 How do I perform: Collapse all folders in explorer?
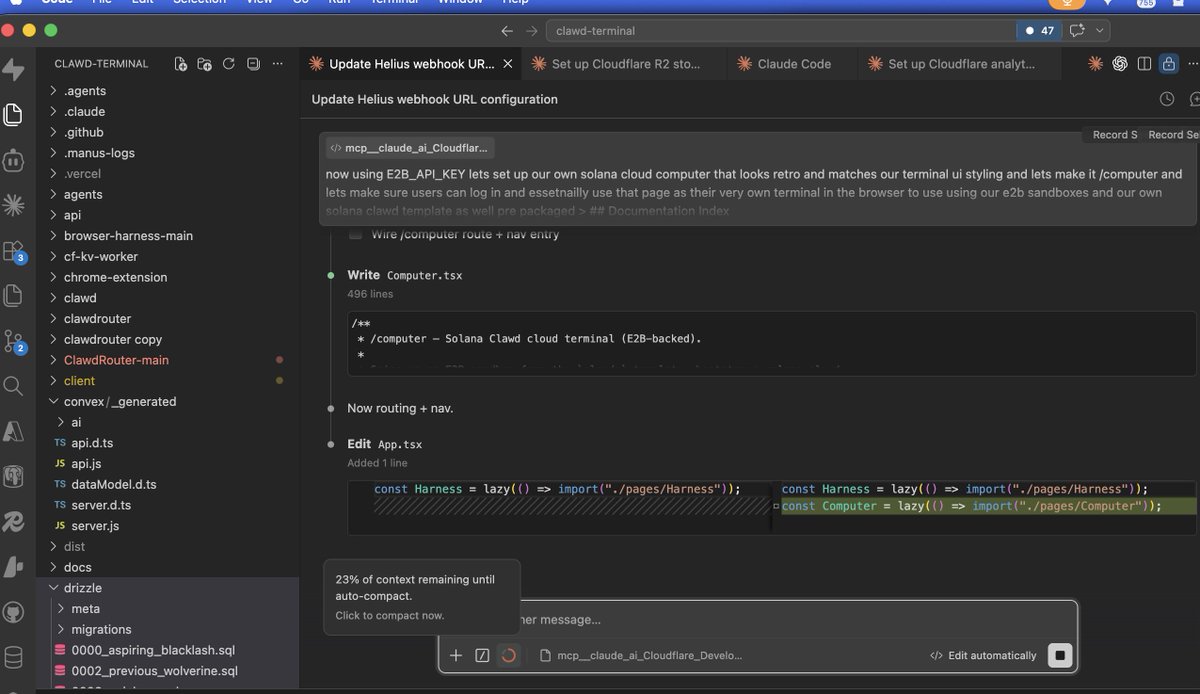click(253, 64)
